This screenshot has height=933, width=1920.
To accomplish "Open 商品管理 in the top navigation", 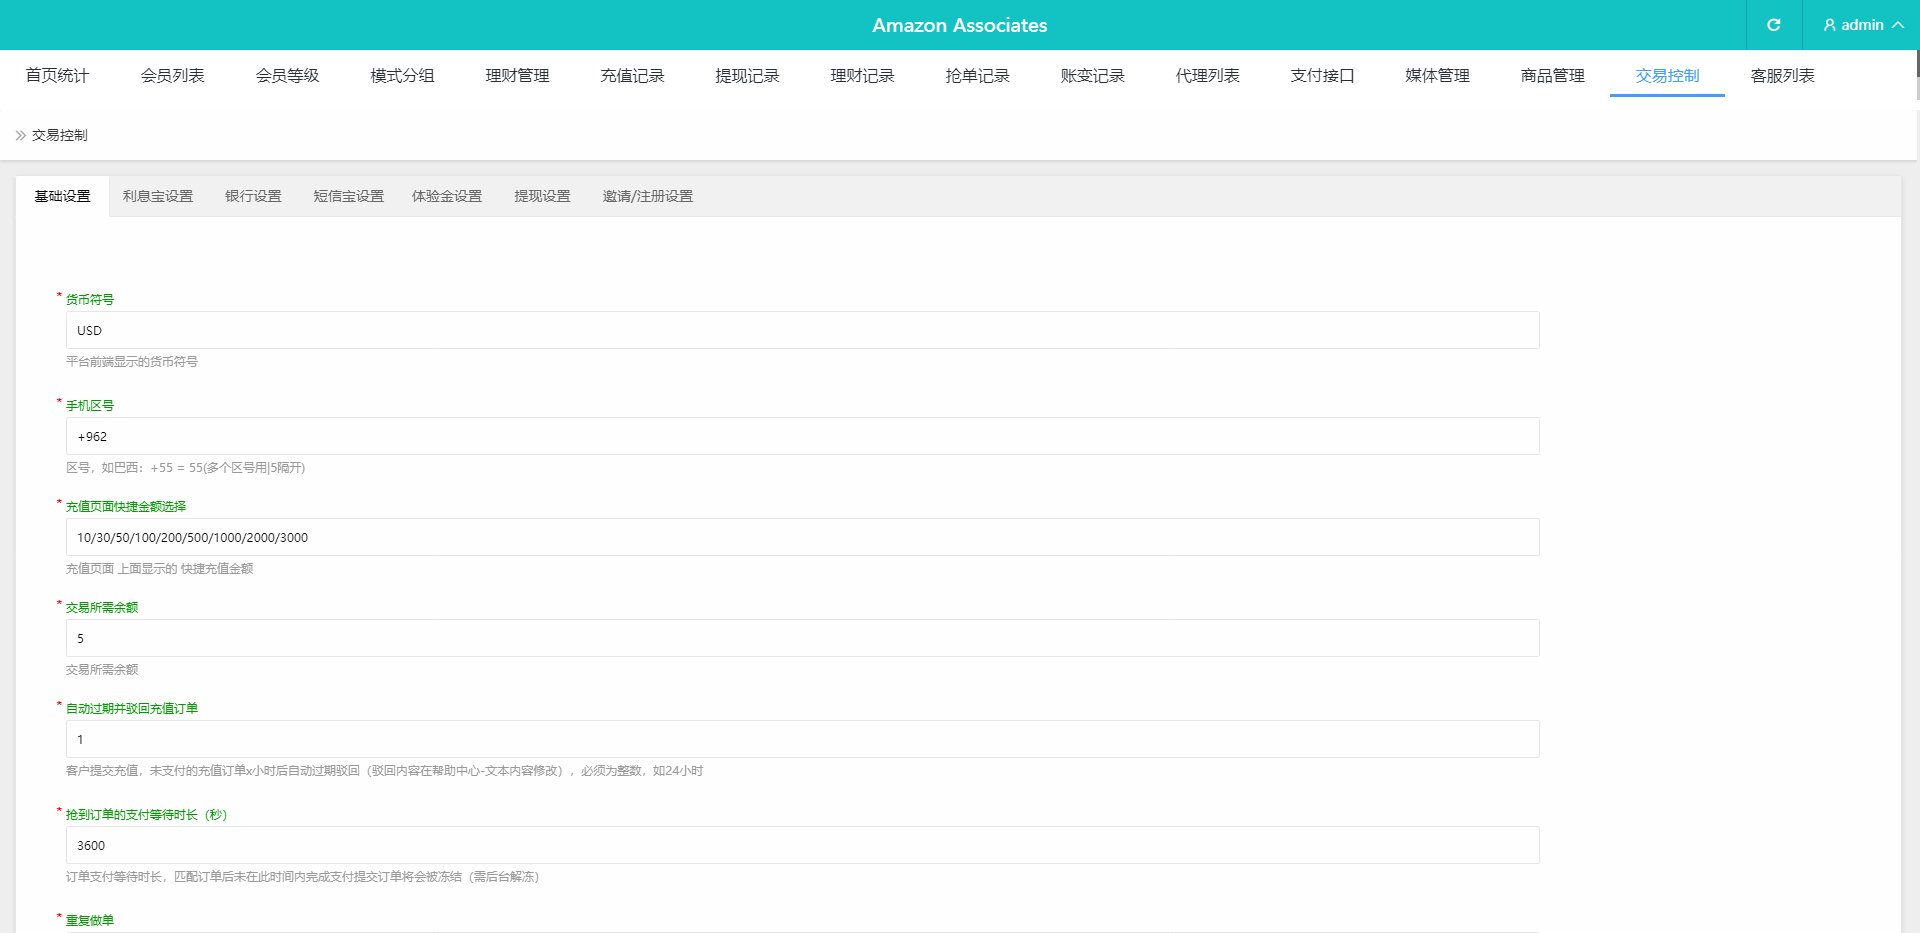I will (x=1552, y=76).
